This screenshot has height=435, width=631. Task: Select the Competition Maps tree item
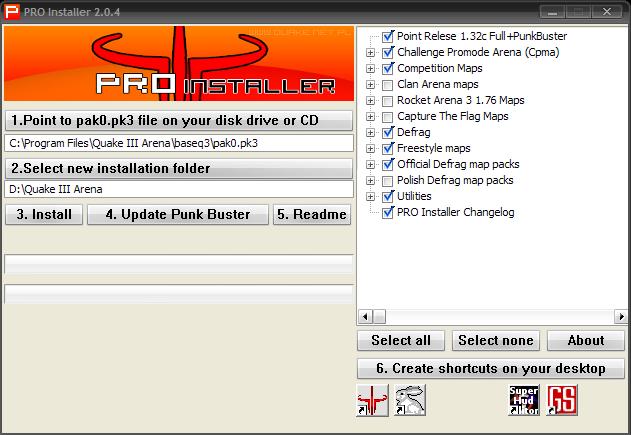point(439,68)
